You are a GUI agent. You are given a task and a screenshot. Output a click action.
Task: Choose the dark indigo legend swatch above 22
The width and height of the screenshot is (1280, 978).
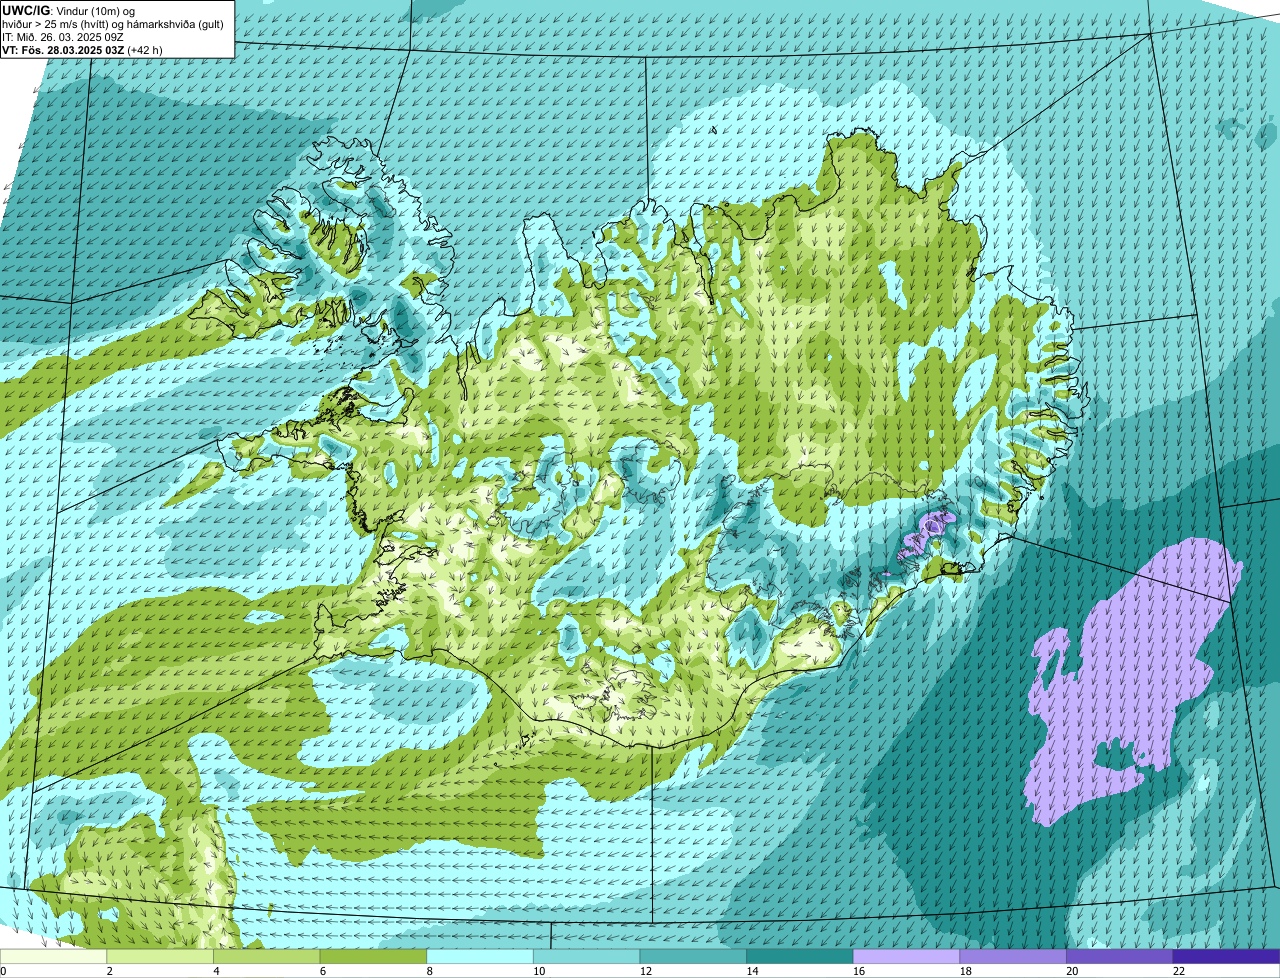tap(1227, 956)
